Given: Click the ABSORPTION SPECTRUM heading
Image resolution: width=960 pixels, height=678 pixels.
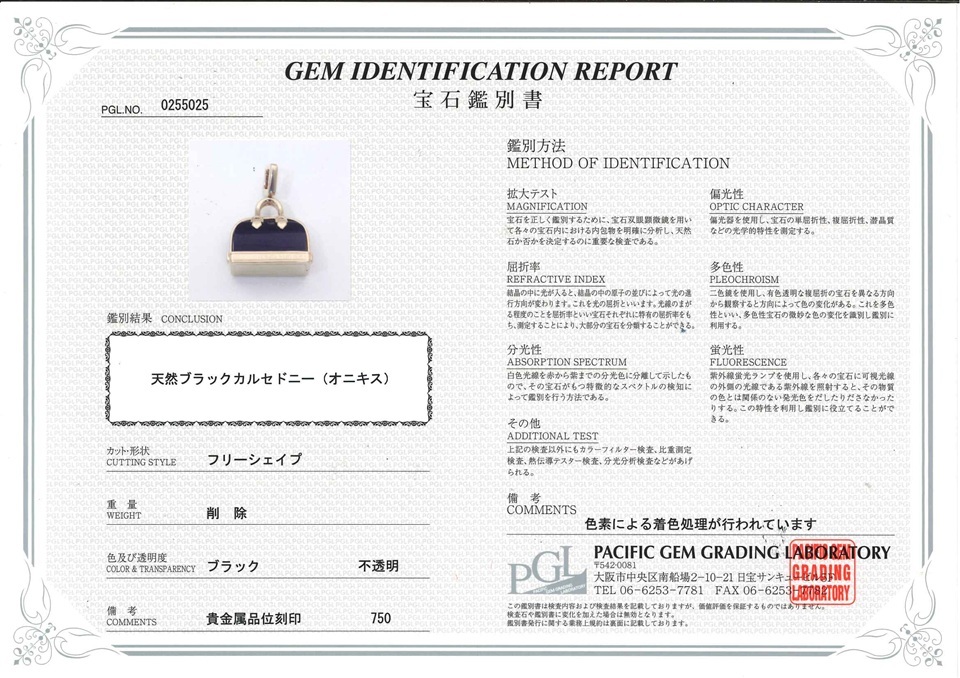Looking at the screenshot, I should click(x=567, y=362).
